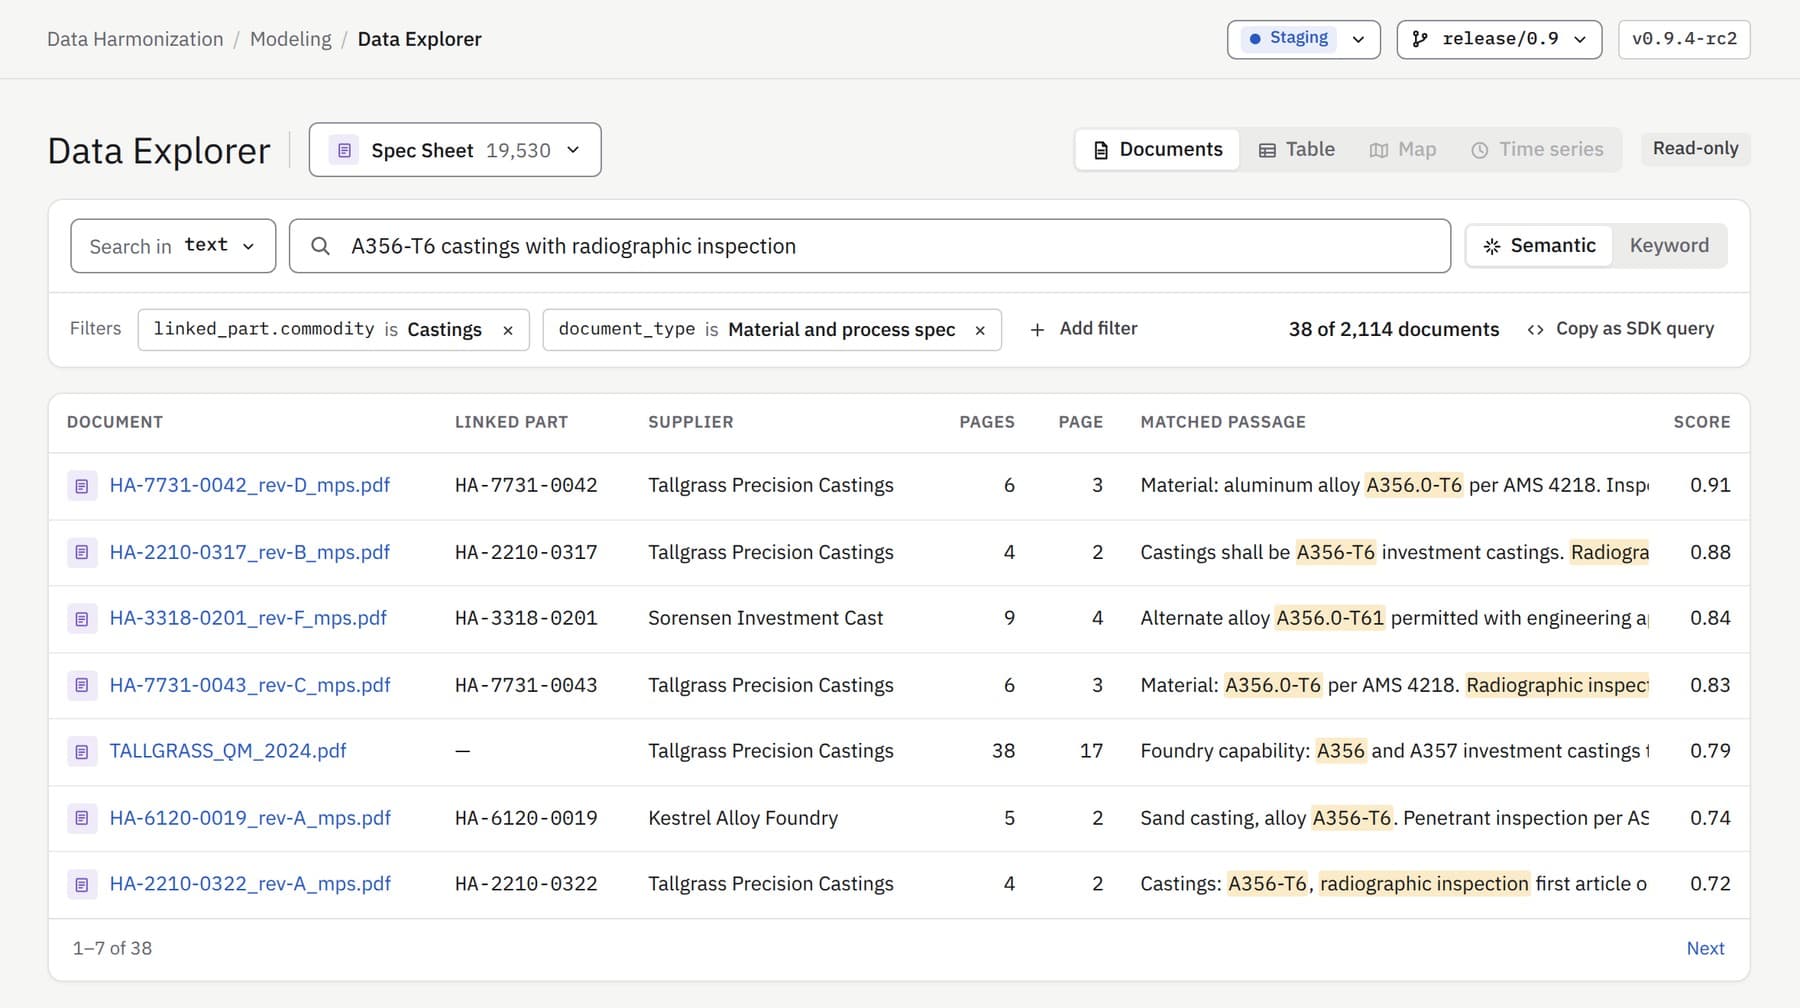Click the document icon for TALLGRASS_QM_2024.pdf
The width and height of the screenshot is (1800, 1008).
pyautogui.click(x=82, y=751)
